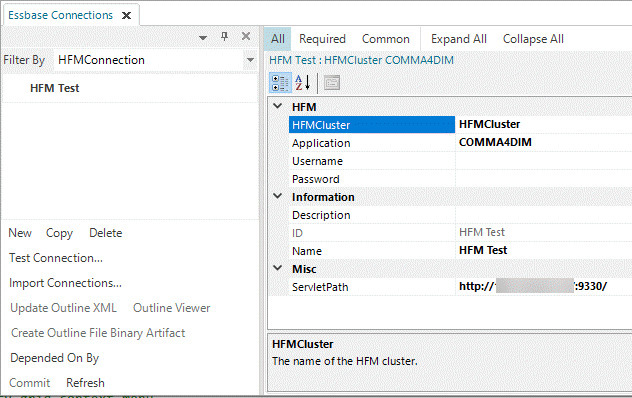Click the Filter By HFMConnection combo box
Screen dimensions: 632x398
click(x=155, y=60)
